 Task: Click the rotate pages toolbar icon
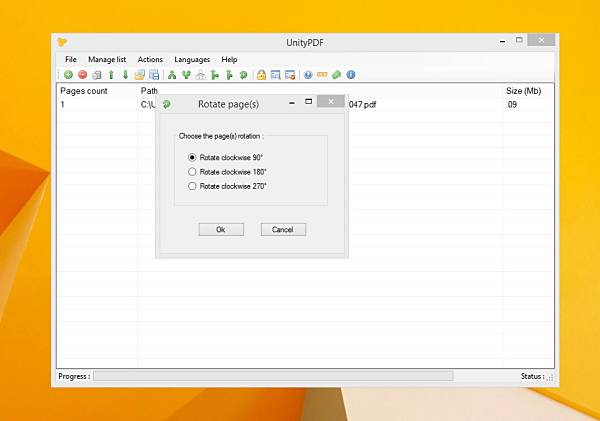tap(243, 75)
